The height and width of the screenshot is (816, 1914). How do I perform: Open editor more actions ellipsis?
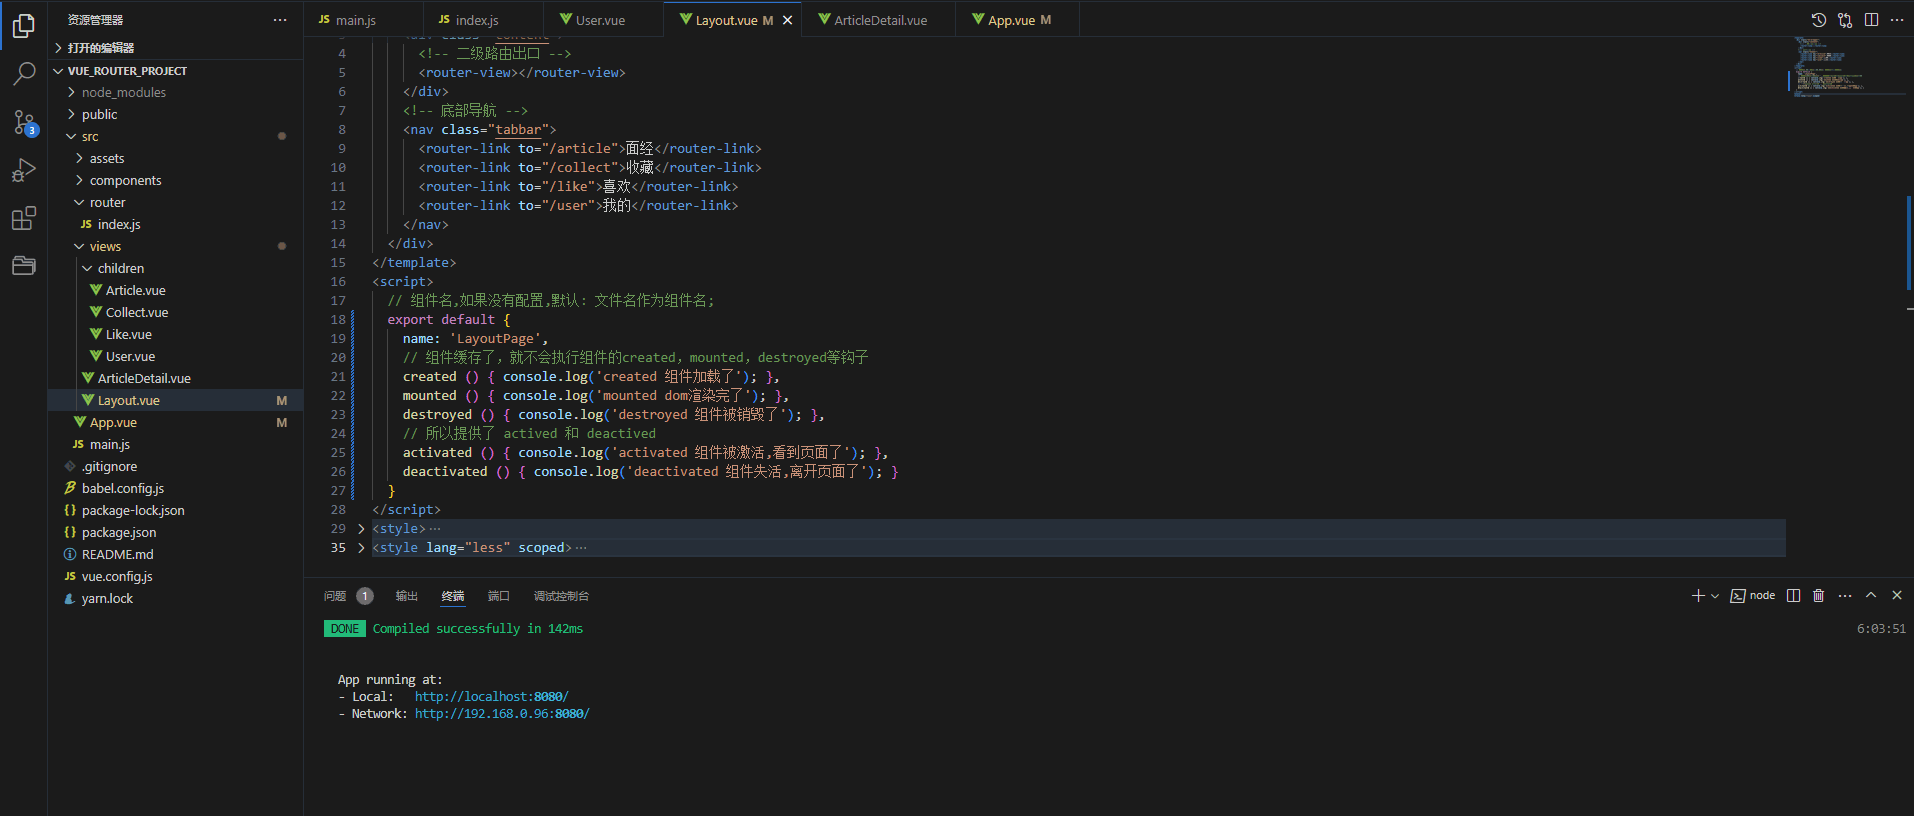tap(1897, 20)
